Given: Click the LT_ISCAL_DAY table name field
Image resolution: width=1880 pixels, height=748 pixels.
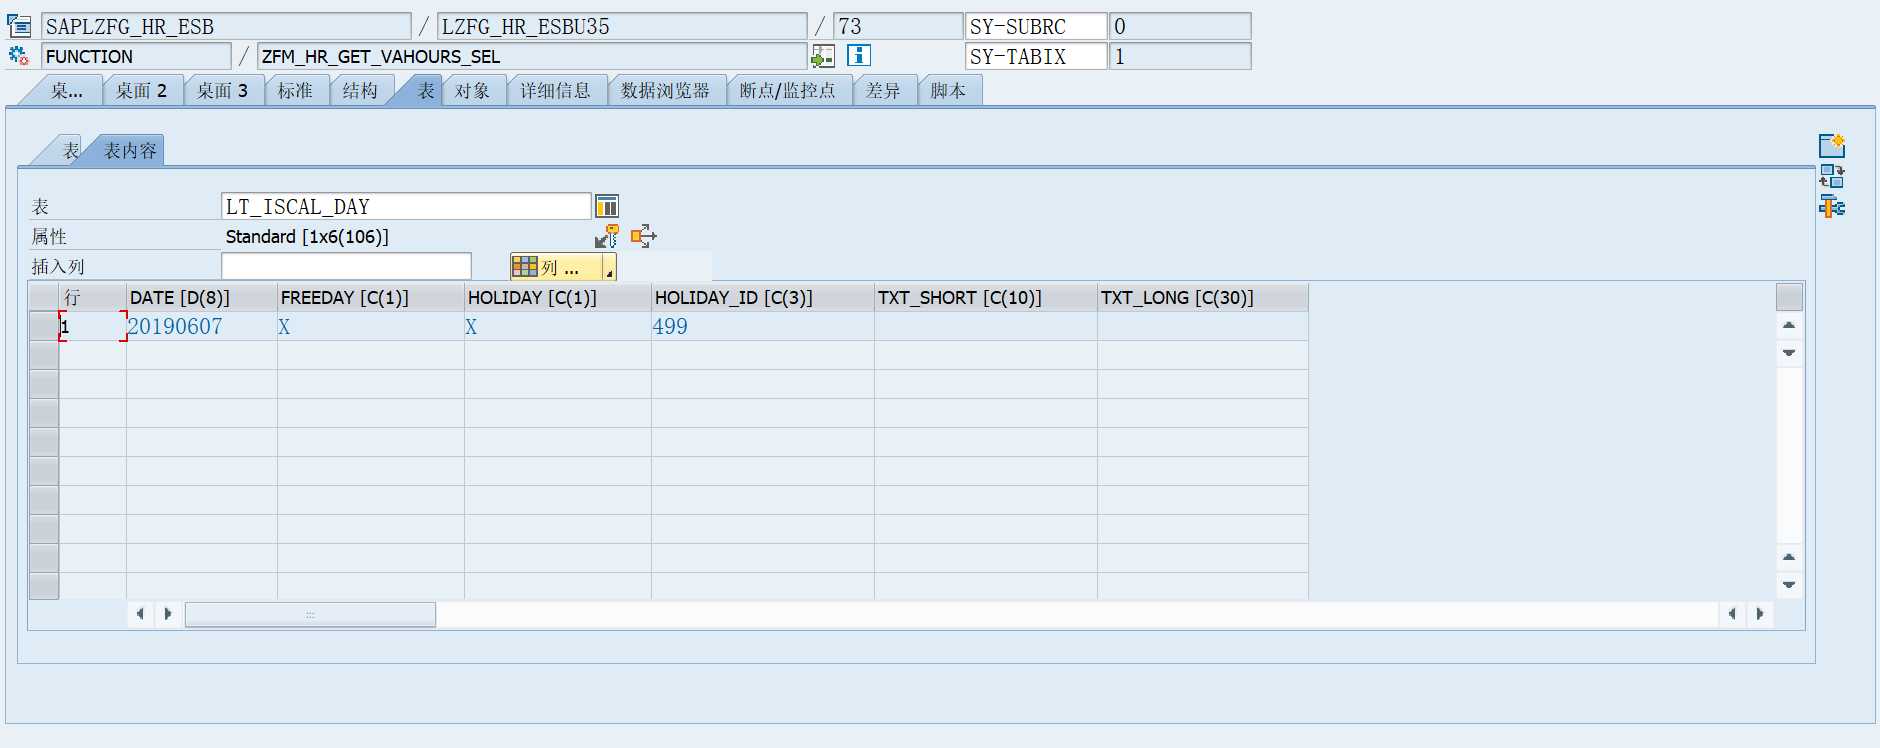Looking at the screenshot, I should (406, 206).
